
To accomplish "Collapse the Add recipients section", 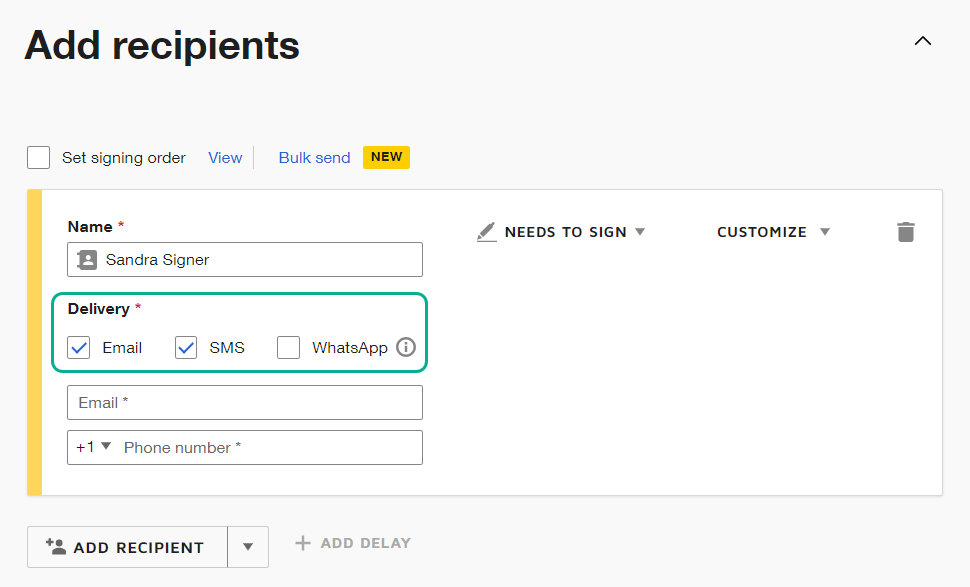I will click(x=922, y=41).
